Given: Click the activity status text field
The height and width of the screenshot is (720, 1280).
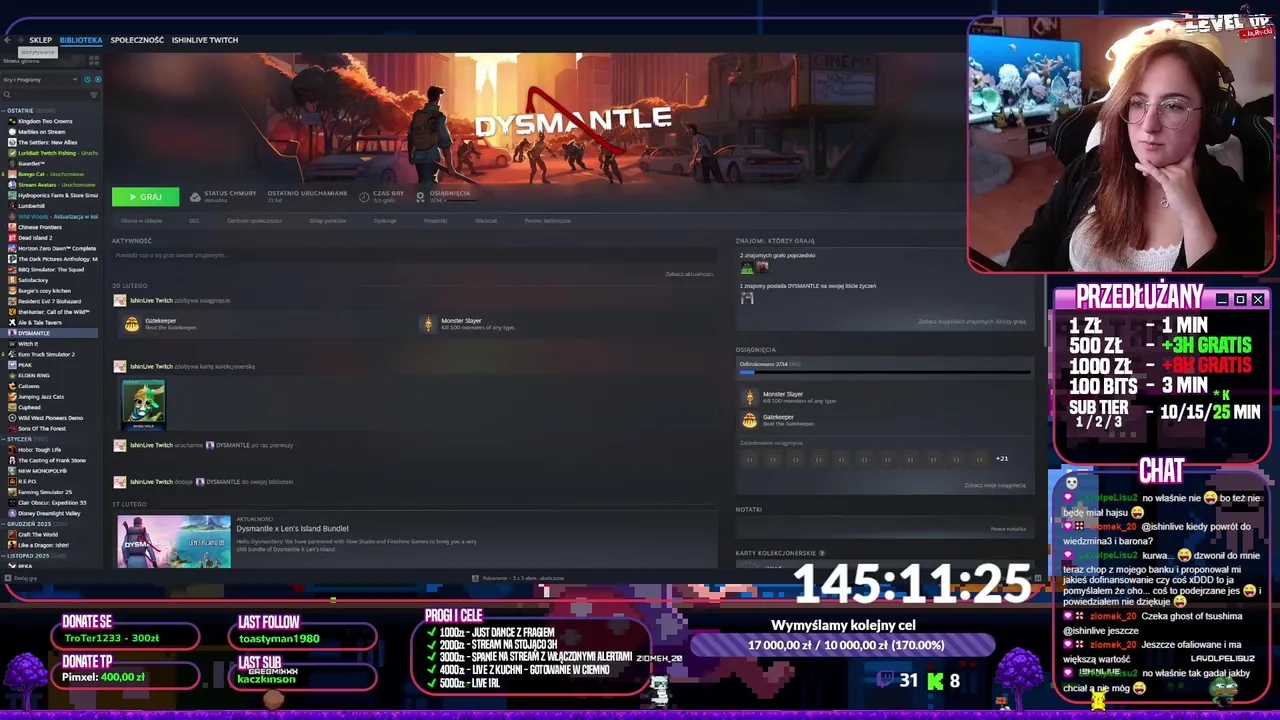Looking at the screenshot, I should coord(414,255).
